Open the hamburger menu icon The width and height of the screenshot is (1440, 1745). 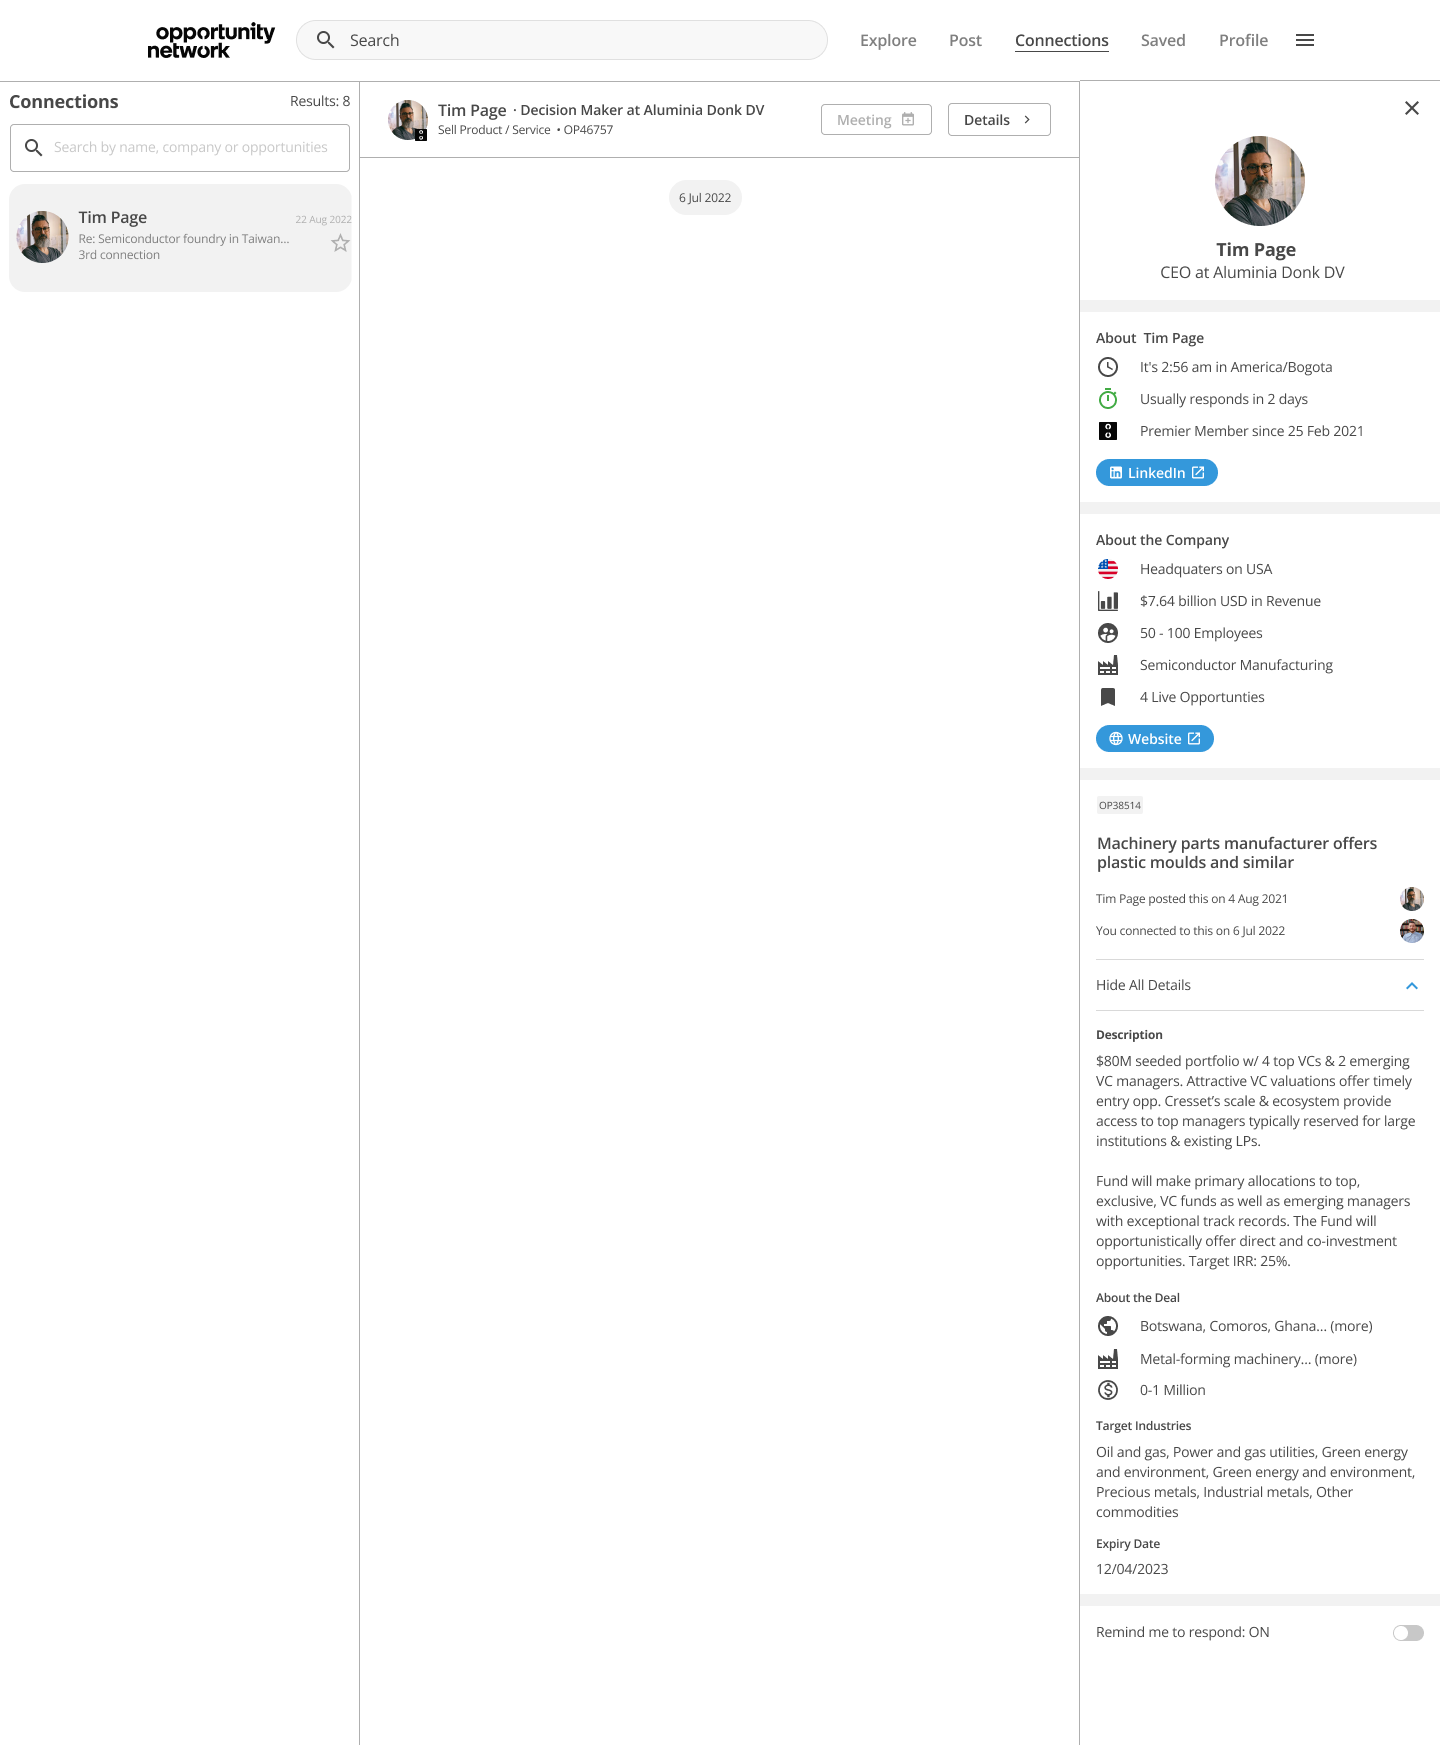tap(1305, 40)
